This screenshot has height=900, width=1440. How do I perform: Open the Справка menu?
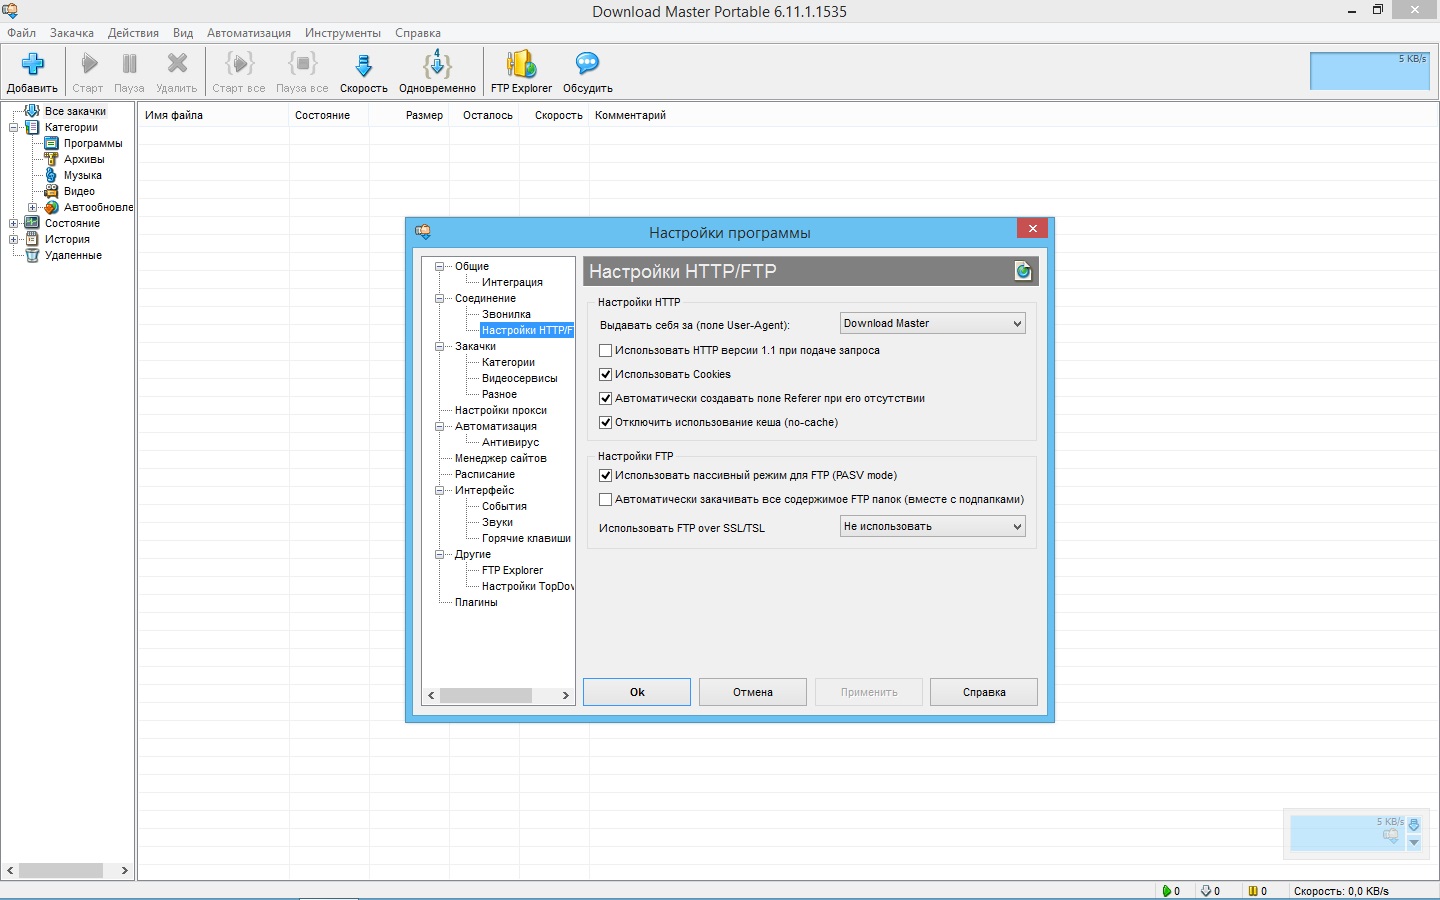[x=418, y=33]
